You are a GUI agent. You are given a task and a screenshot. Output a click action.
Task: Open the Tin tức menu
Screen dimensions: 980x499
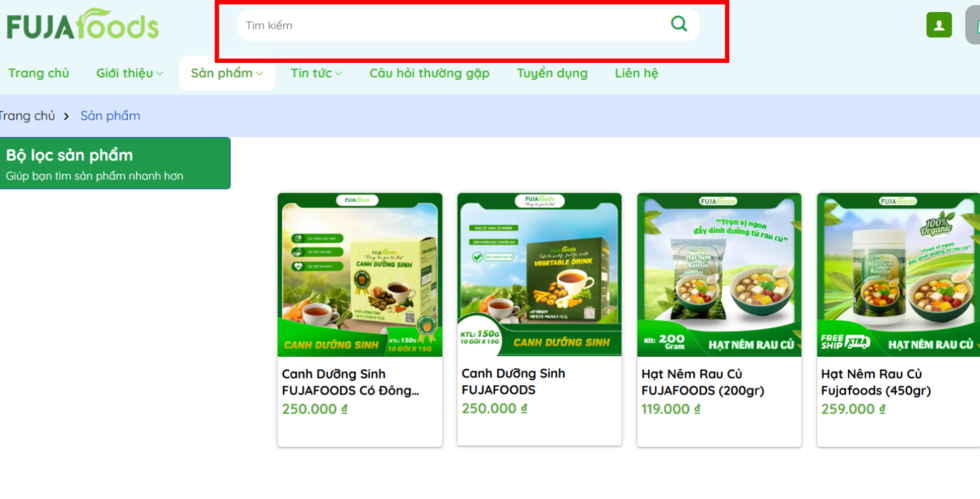(x=316, y=73)
